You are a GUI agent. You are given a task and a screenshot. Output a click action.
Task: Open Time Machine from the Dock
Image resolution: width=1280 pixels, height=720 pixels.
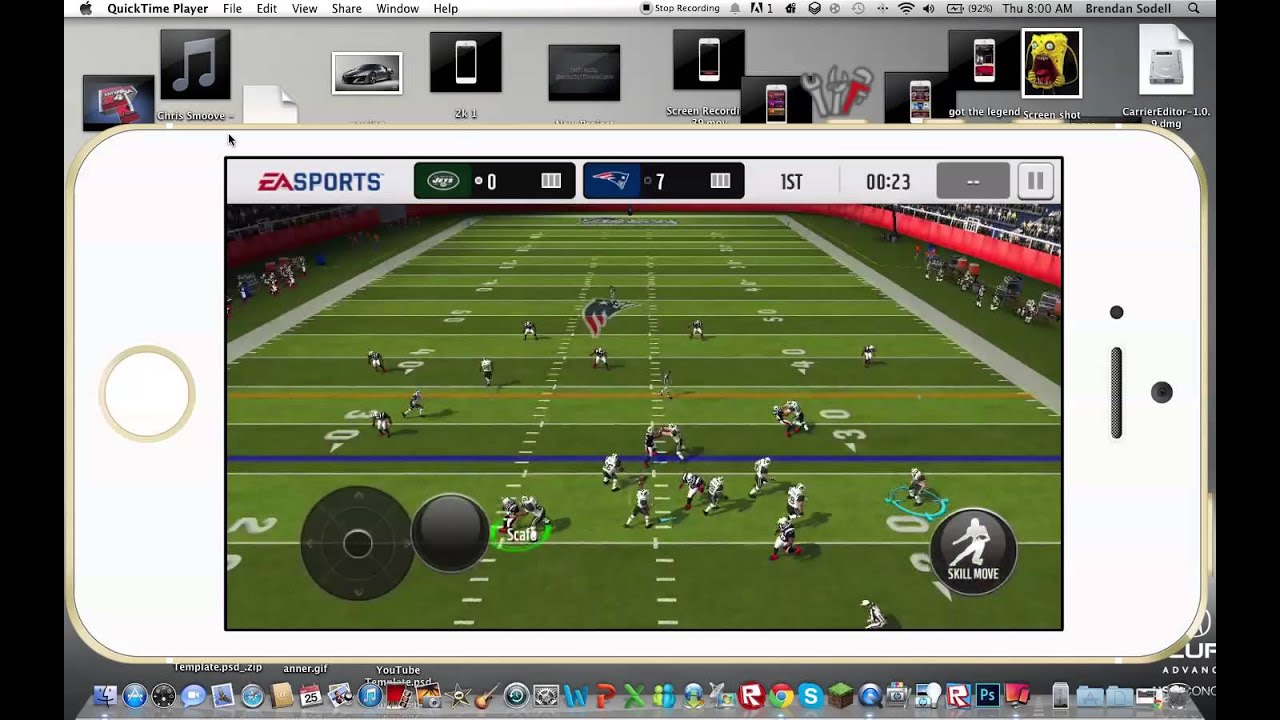(516, 696)
